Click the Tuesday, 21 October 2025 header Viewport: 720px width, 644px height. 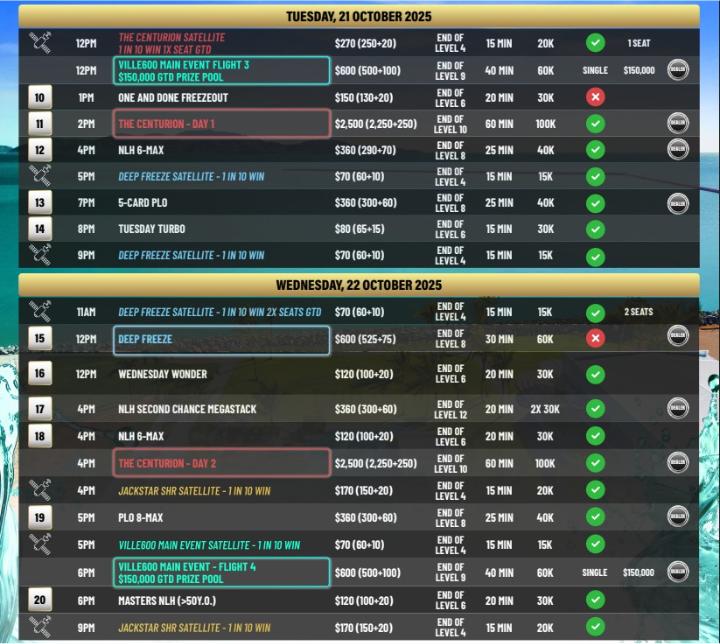click(x=359, y=17)
